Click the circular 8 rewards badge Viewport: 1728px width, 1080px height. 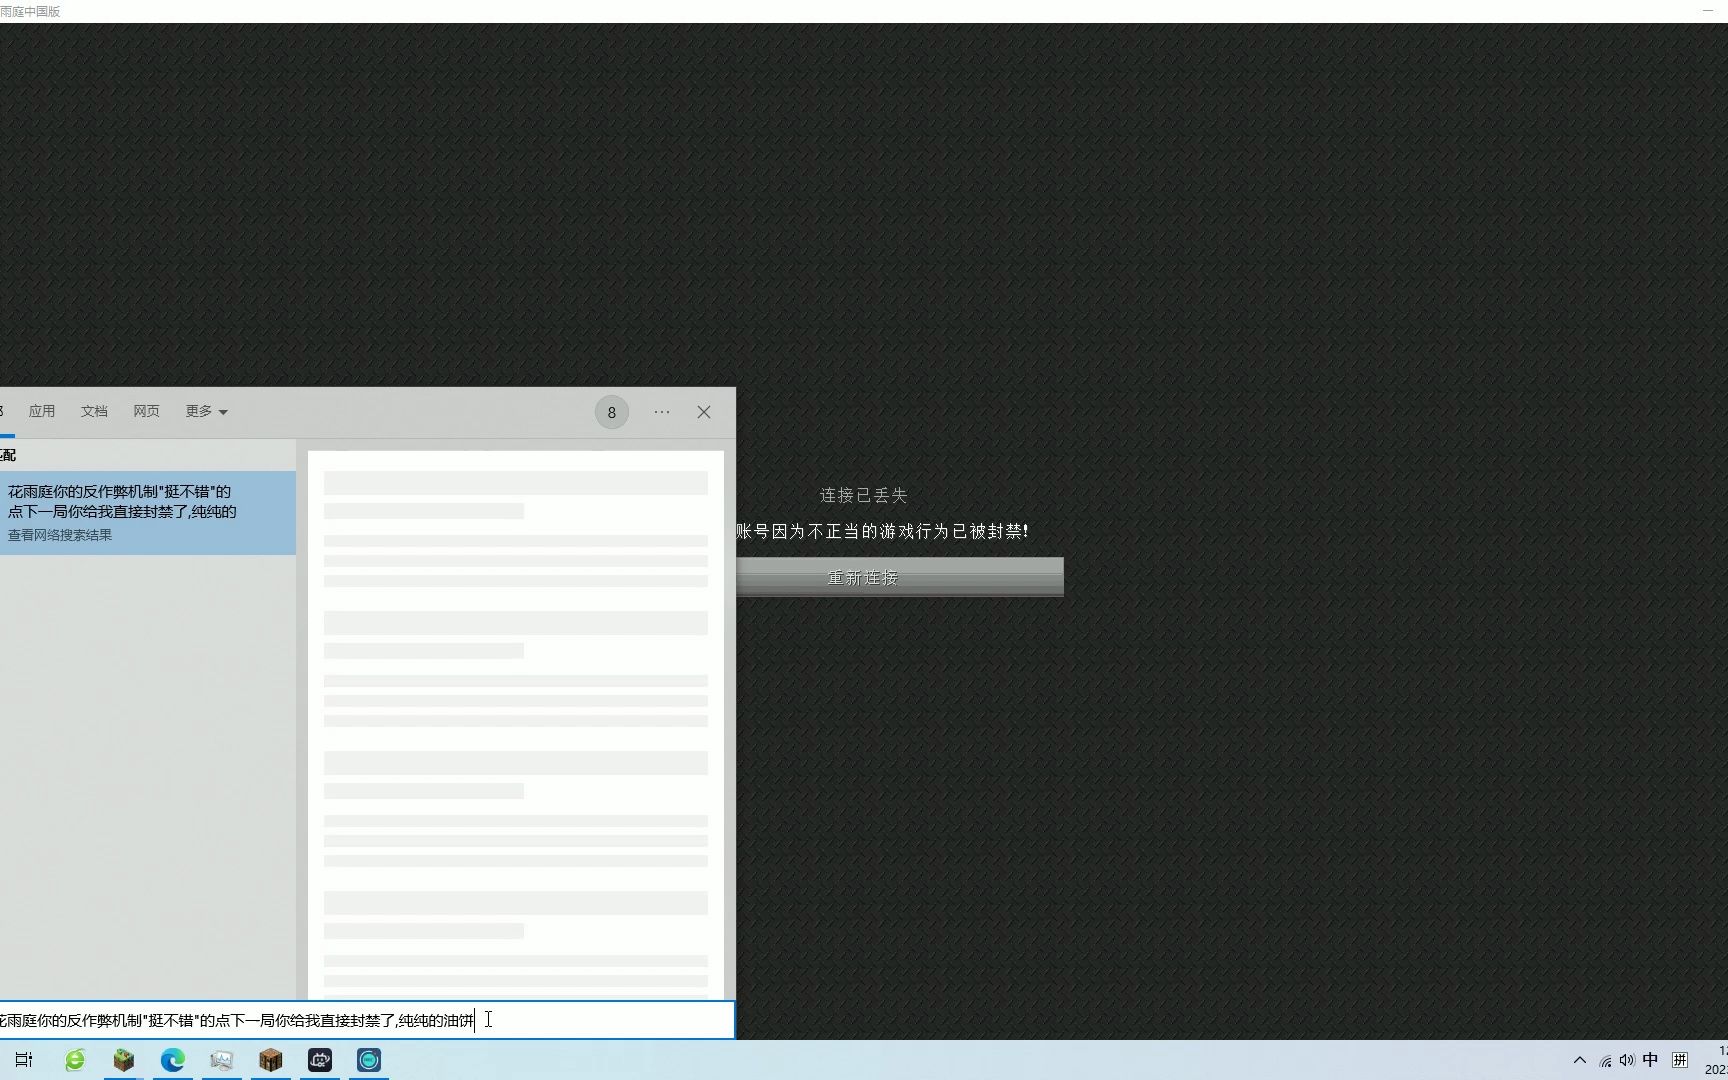pos(612,412)
